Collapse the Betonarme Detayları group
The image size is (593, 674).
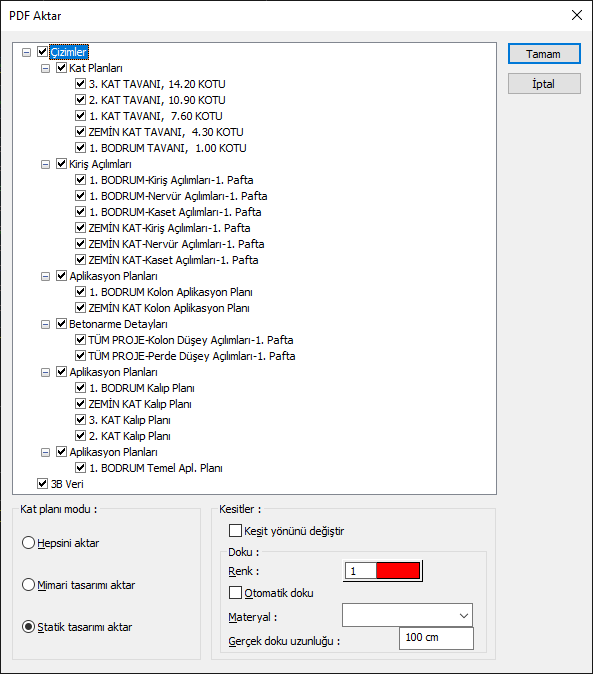45,325
